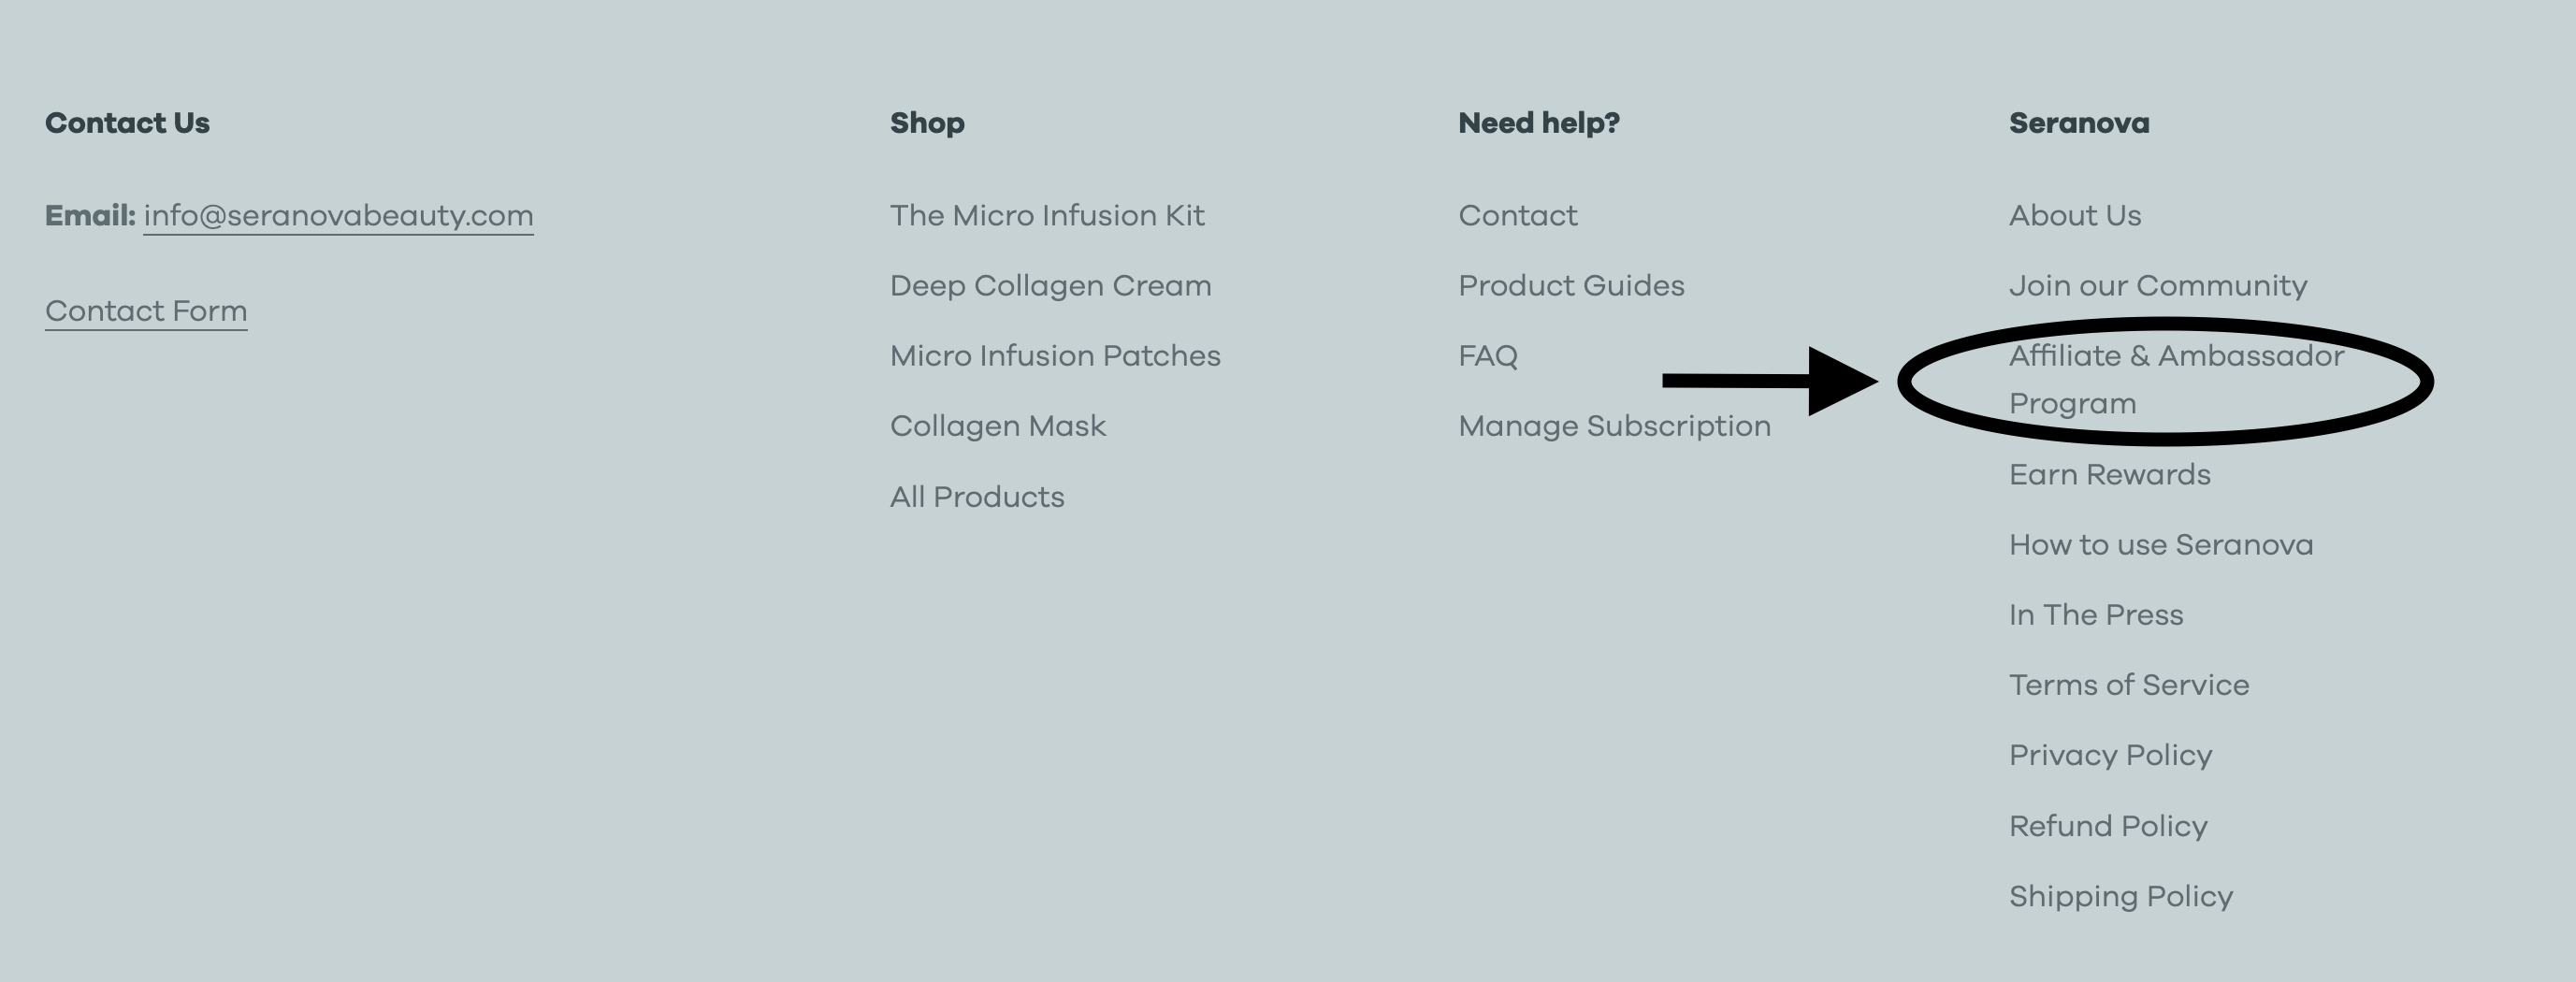Click Contact under Need help
This screenshot has height=982, width=2576.
(1517, 216)
